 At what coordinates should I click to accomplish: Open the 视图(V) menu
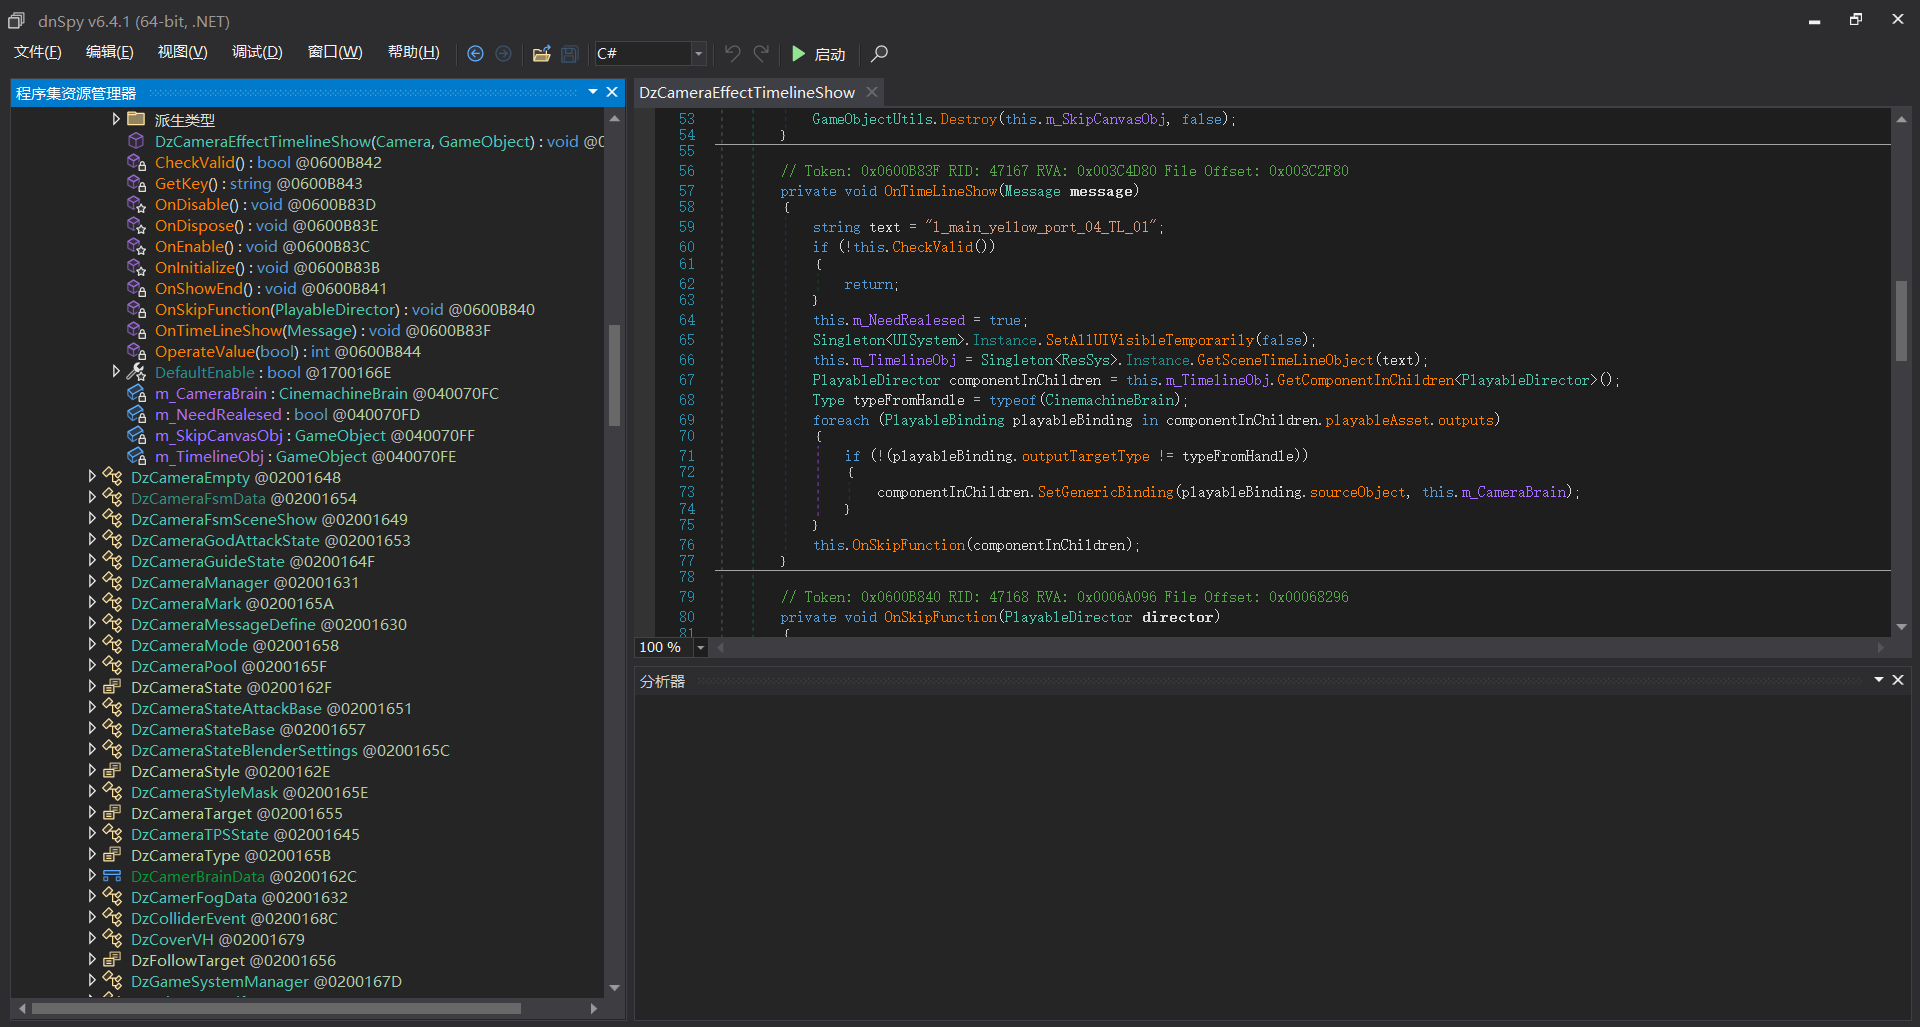point(182,52)
